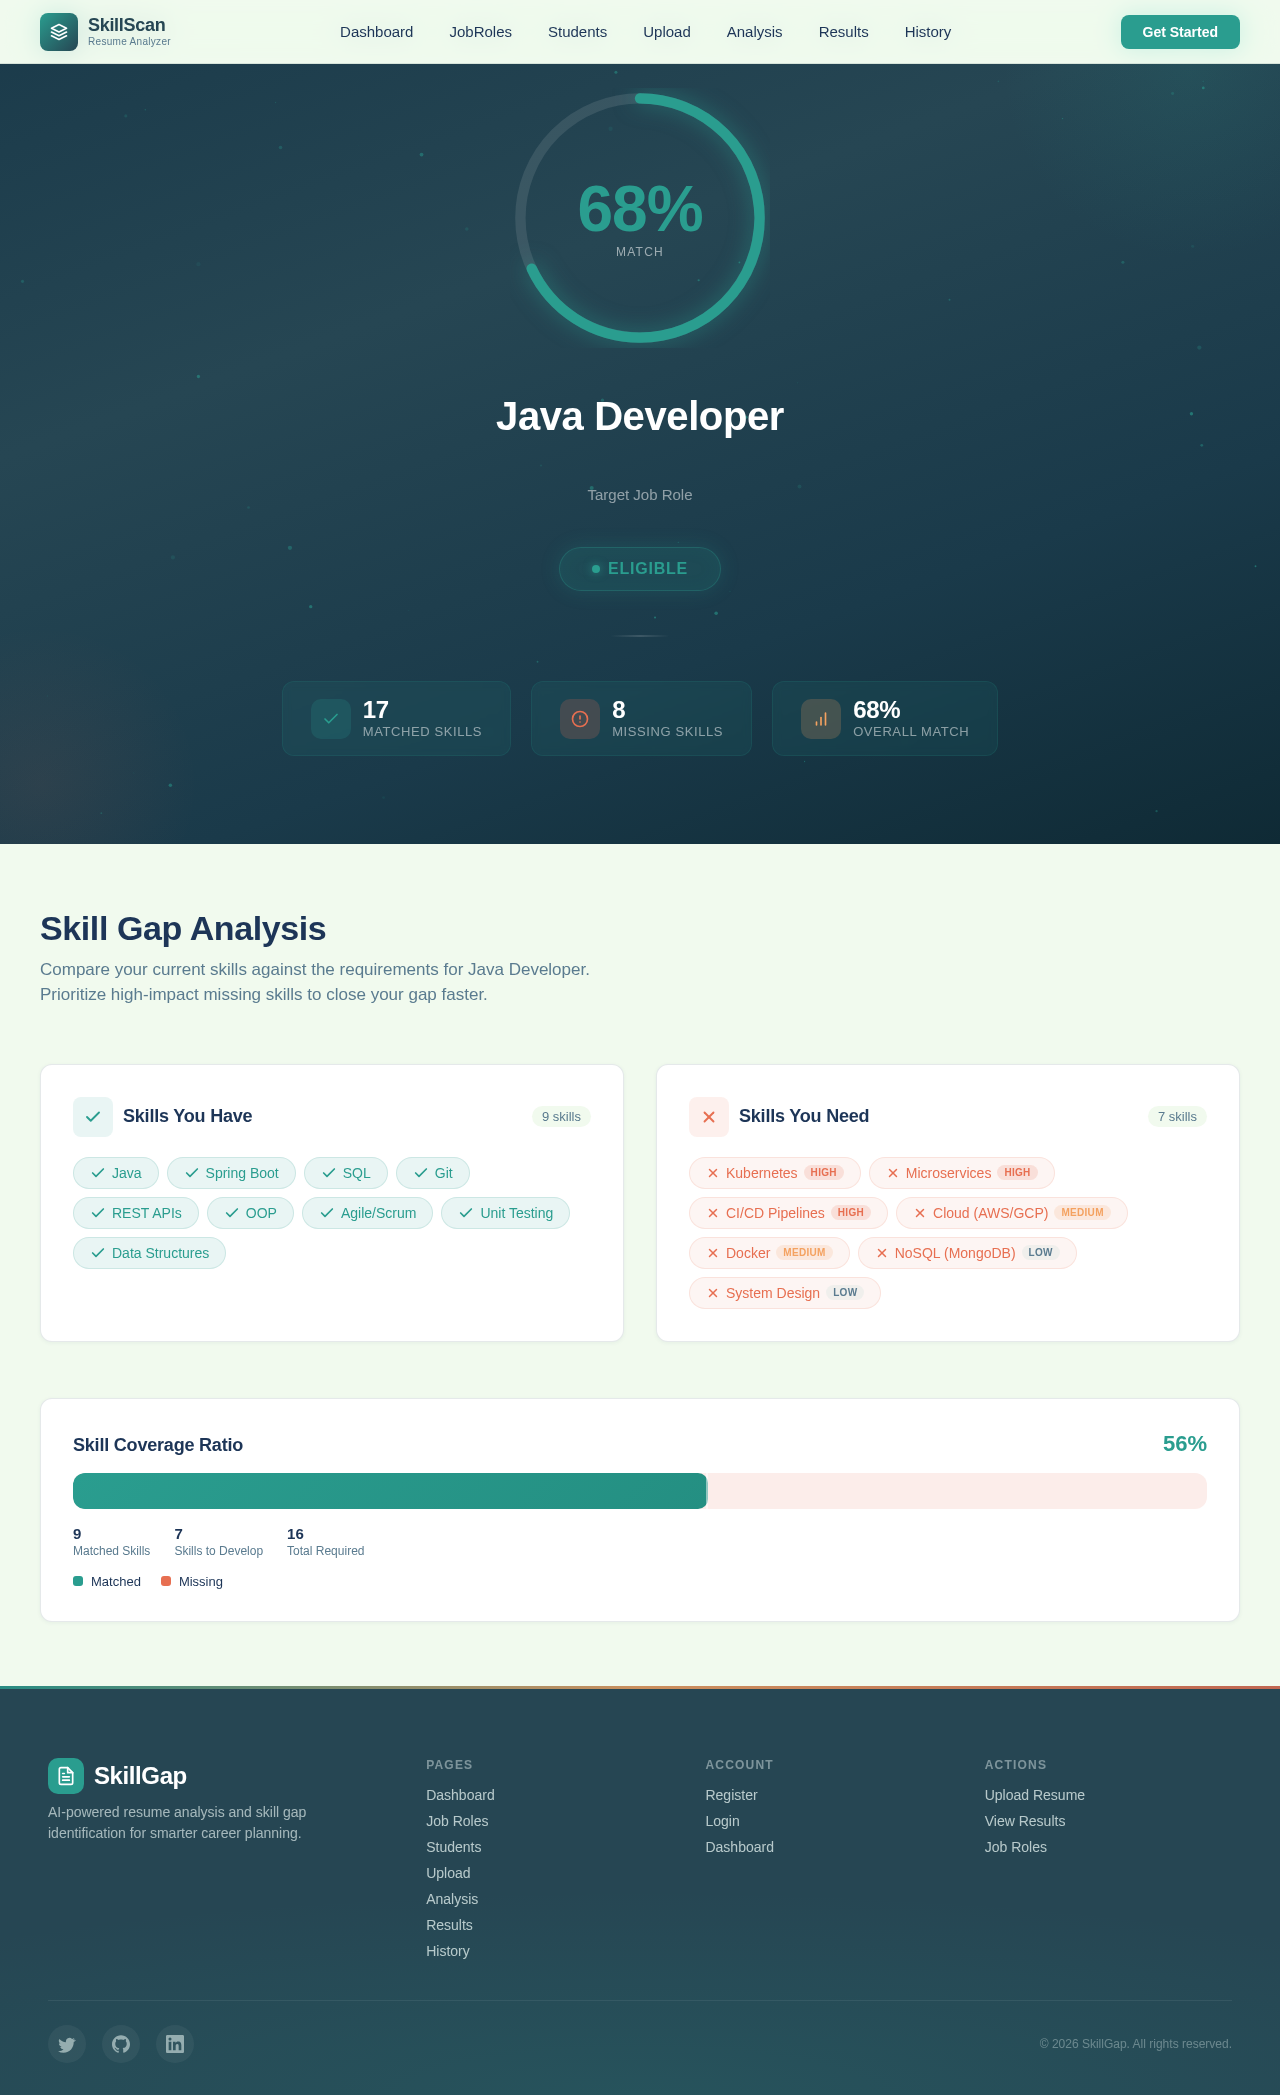Click the "9 skills" count badge
The width and height of the screenshot is (1280, 2095).
point(561,1117)
